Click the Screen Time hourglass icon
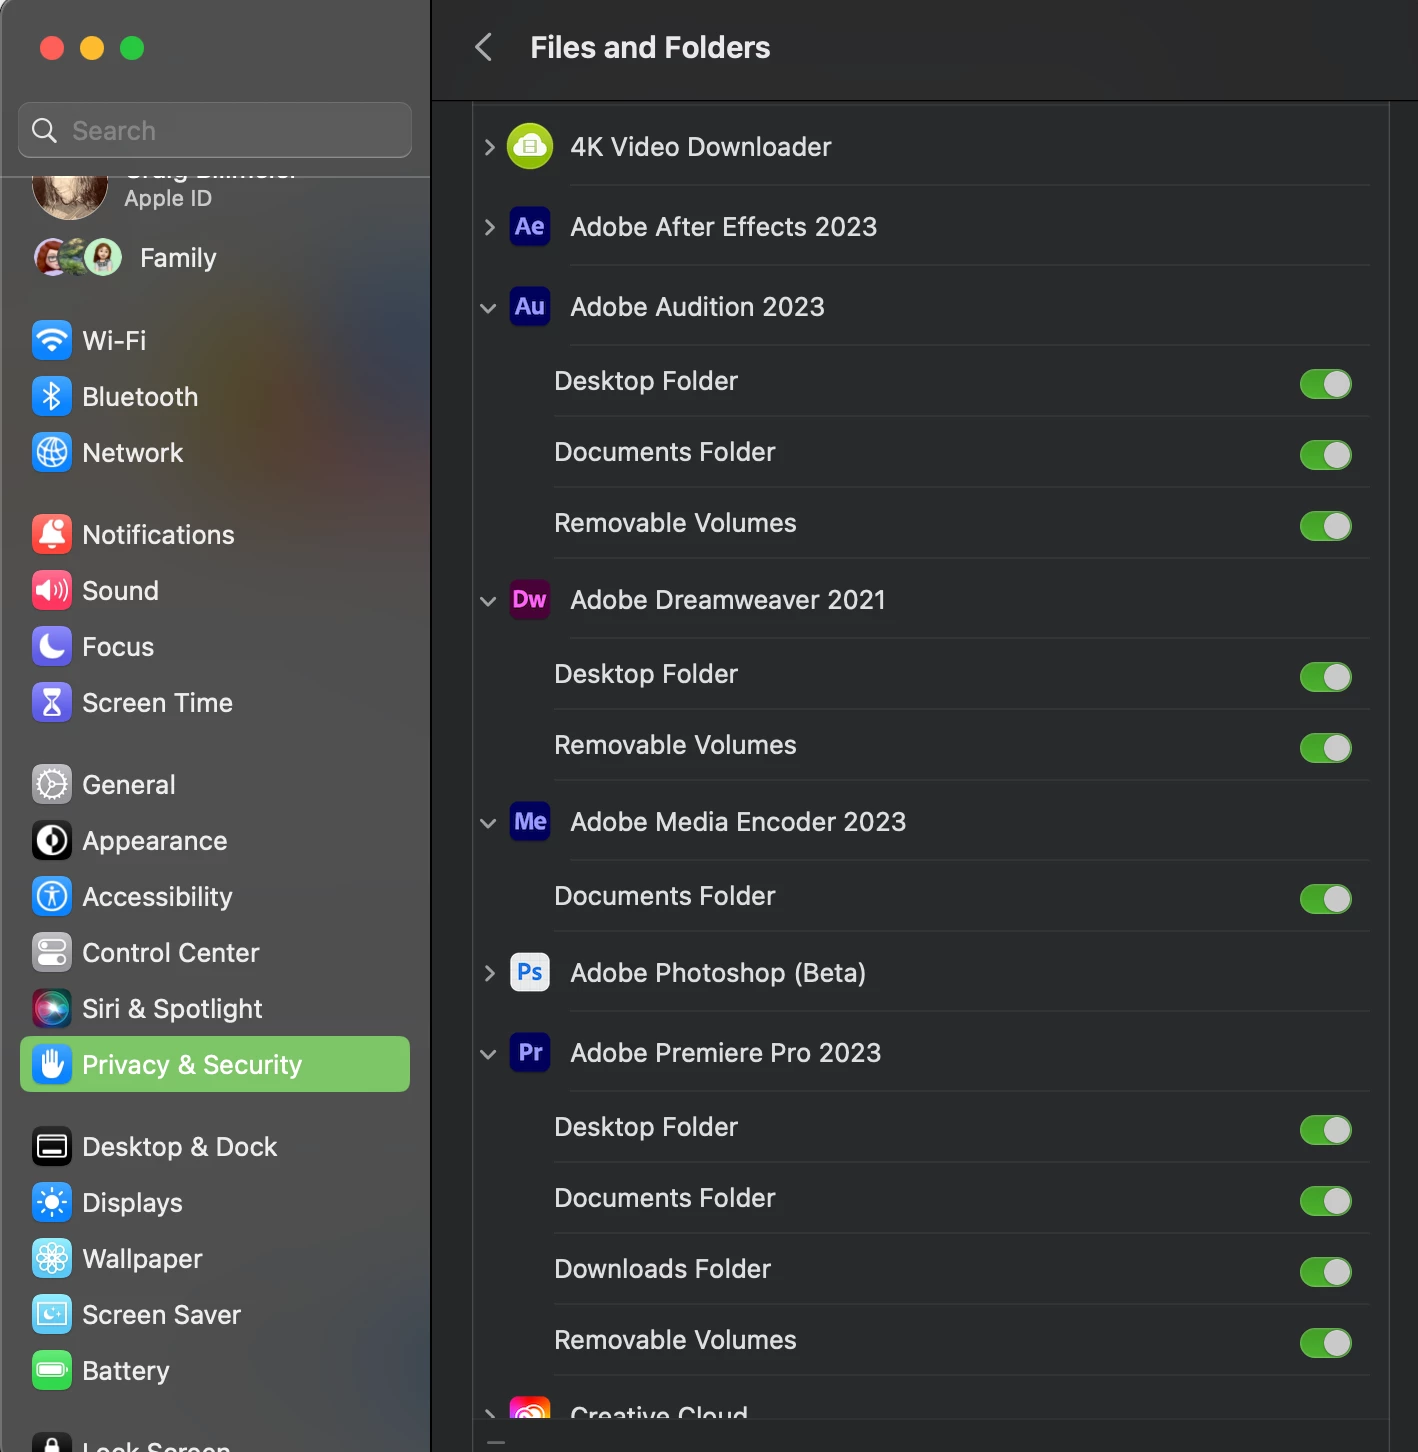Screen dimensions: 1418x1452 (x=52, y=702)
